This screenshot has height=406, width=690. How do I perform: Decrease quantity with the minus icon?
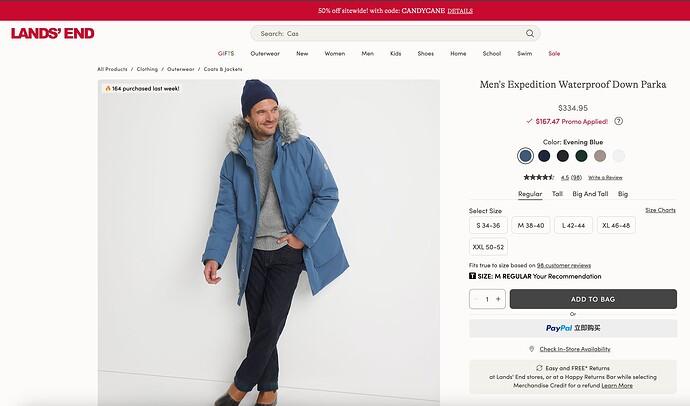[476, 299]
